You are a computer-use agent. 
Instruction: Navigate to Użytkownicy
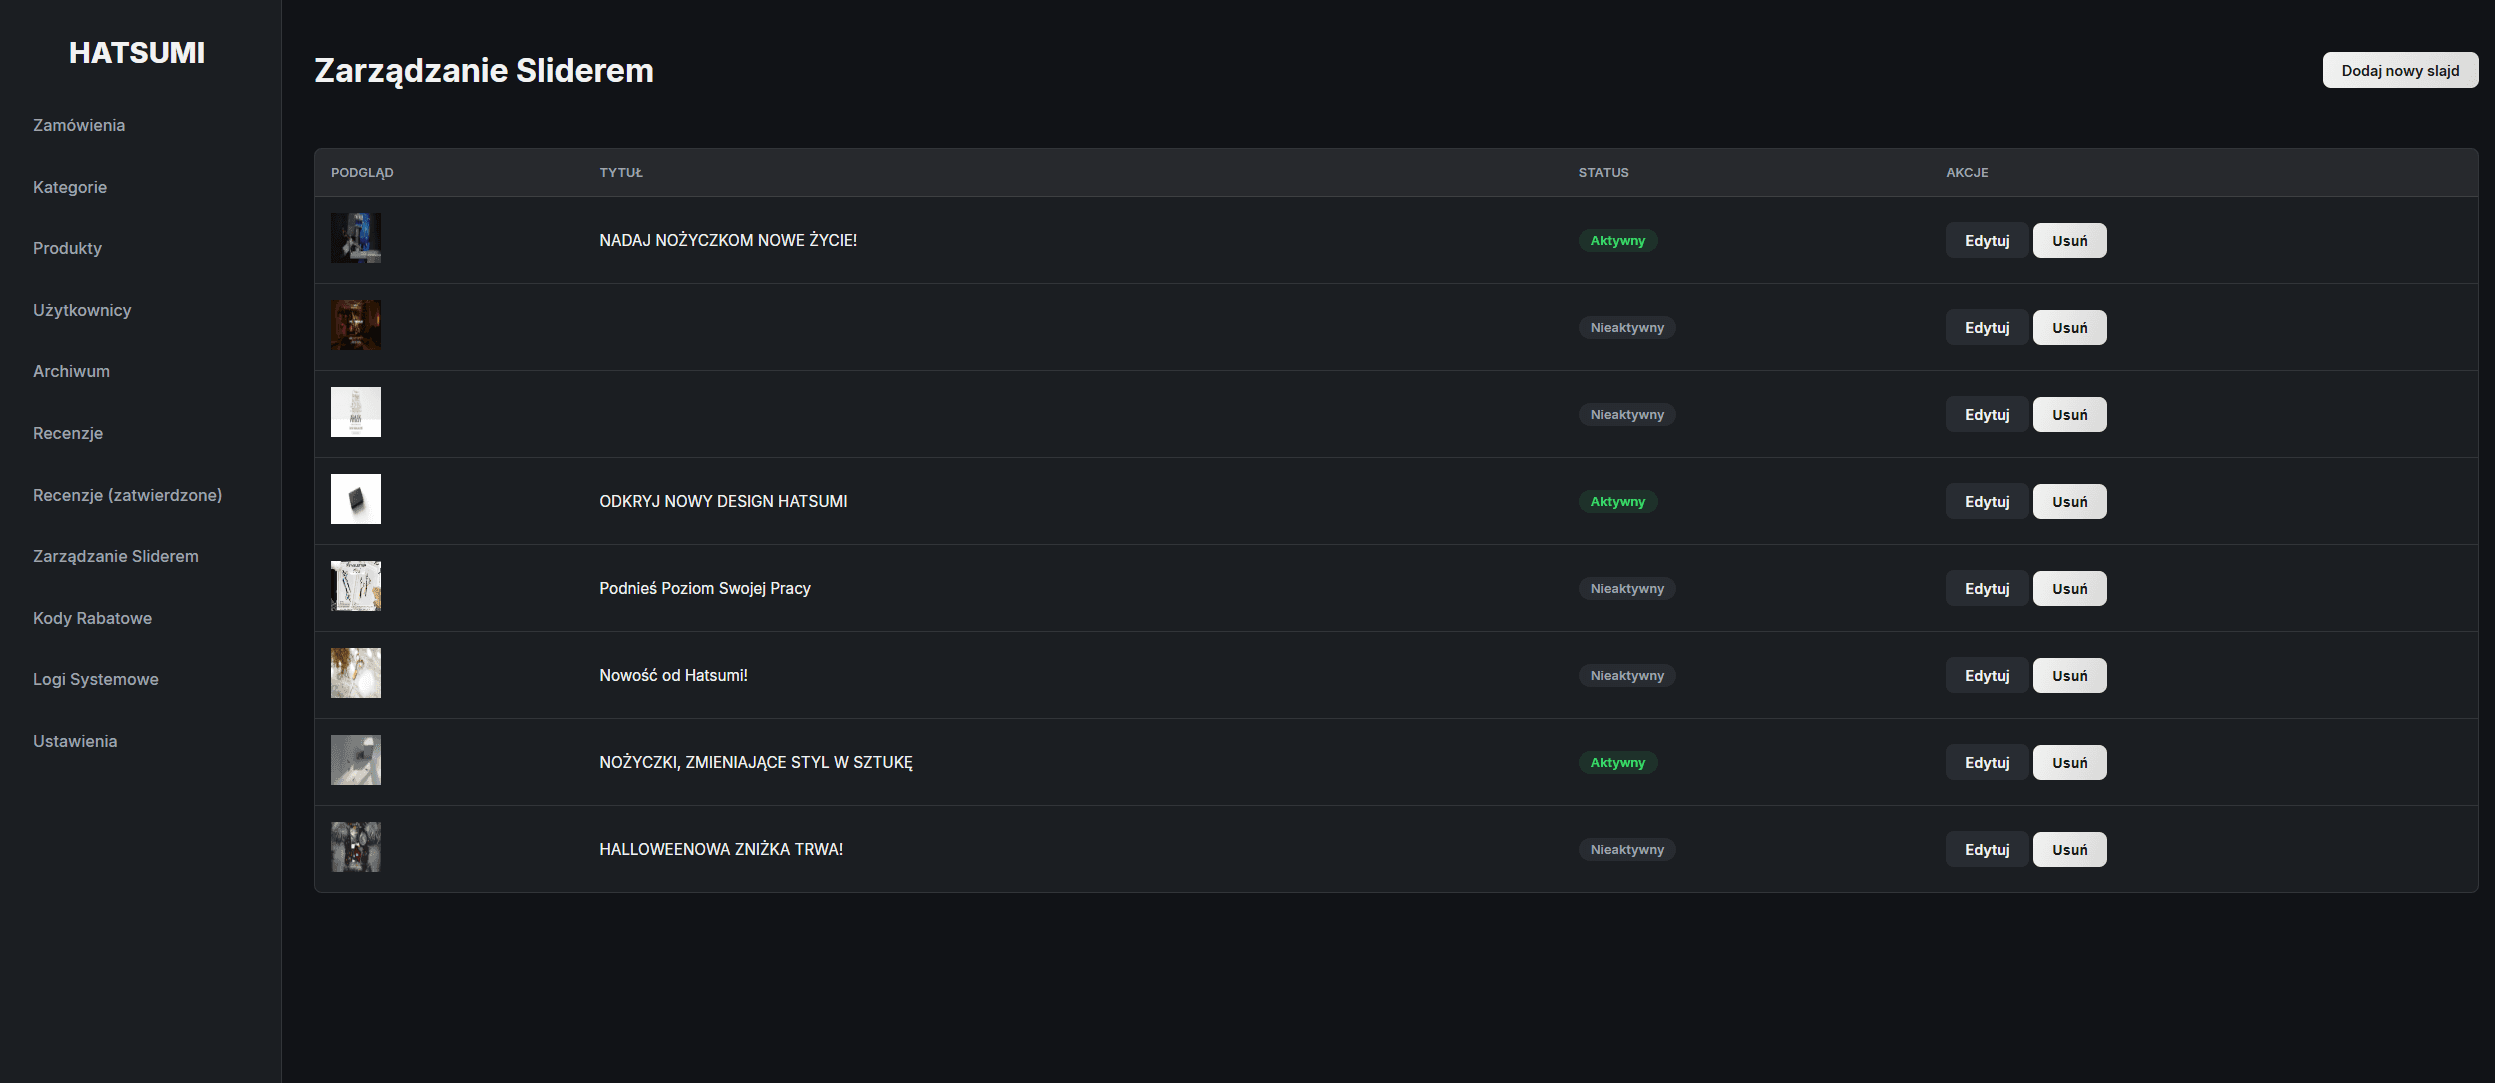(x=82, y=310)
